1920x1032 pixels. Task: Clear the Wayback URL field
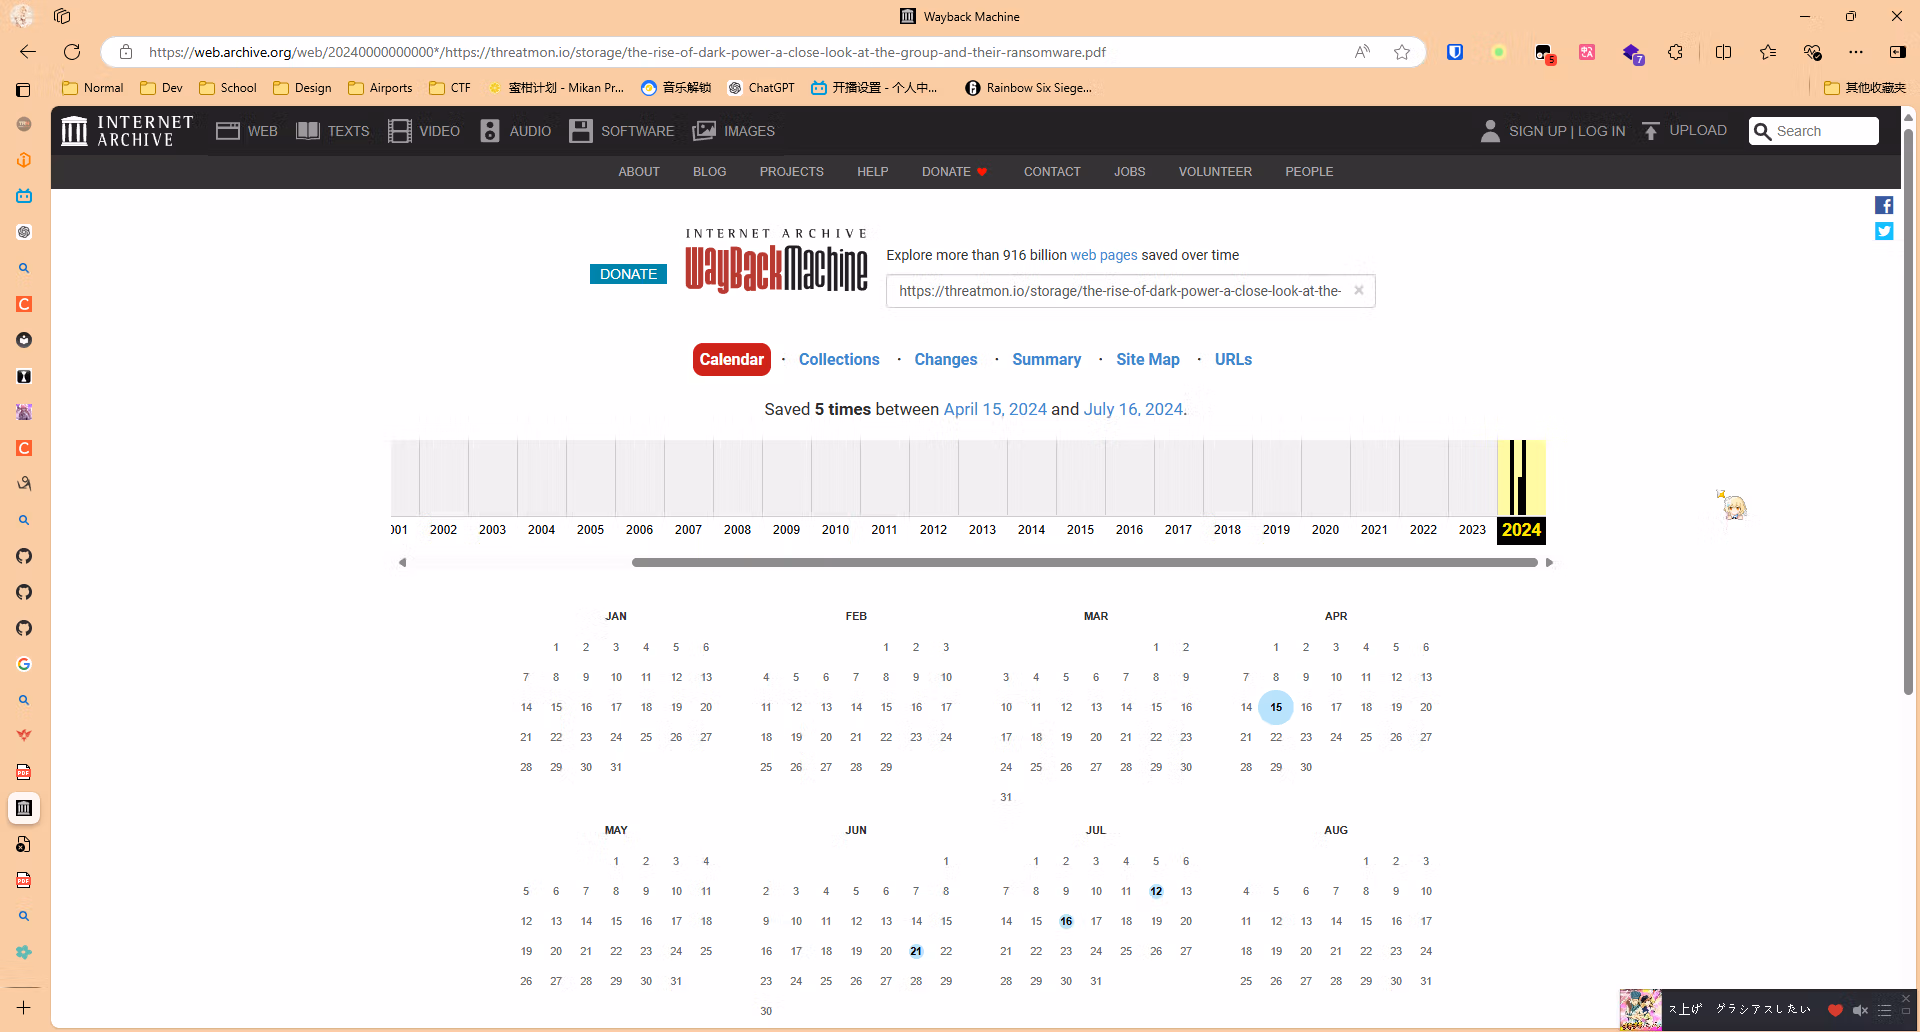tap(1359, 290)
